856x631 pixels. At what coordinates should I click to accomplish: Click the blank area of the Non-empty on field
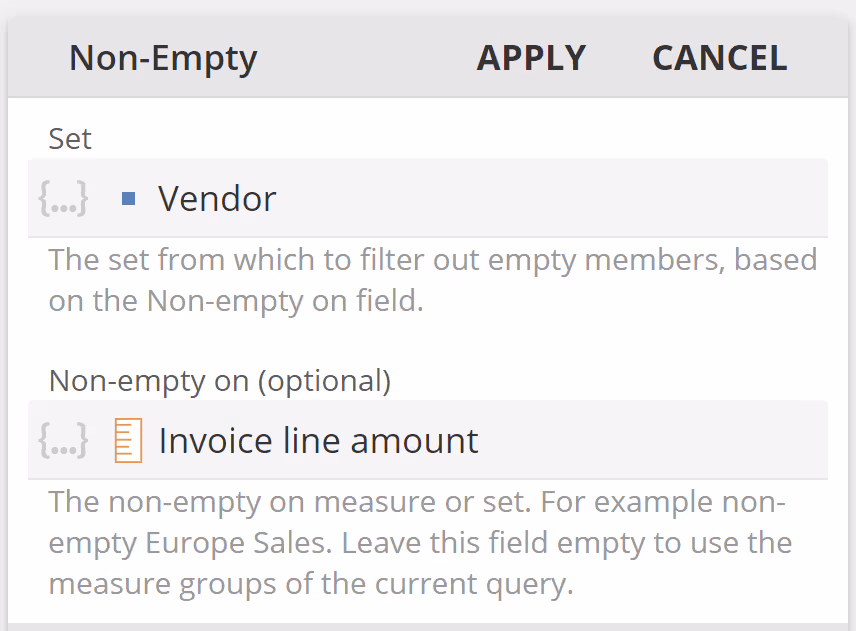(x=660, y=440)
